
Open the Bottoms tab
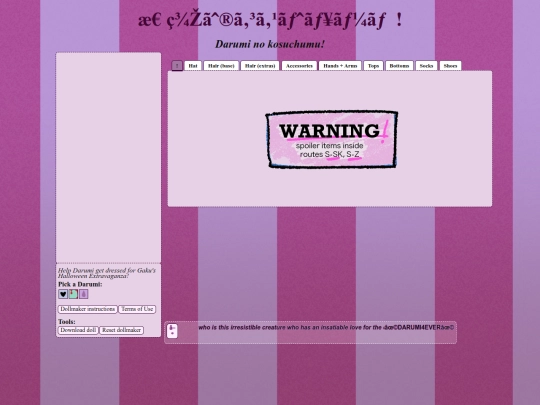point(399,66)
